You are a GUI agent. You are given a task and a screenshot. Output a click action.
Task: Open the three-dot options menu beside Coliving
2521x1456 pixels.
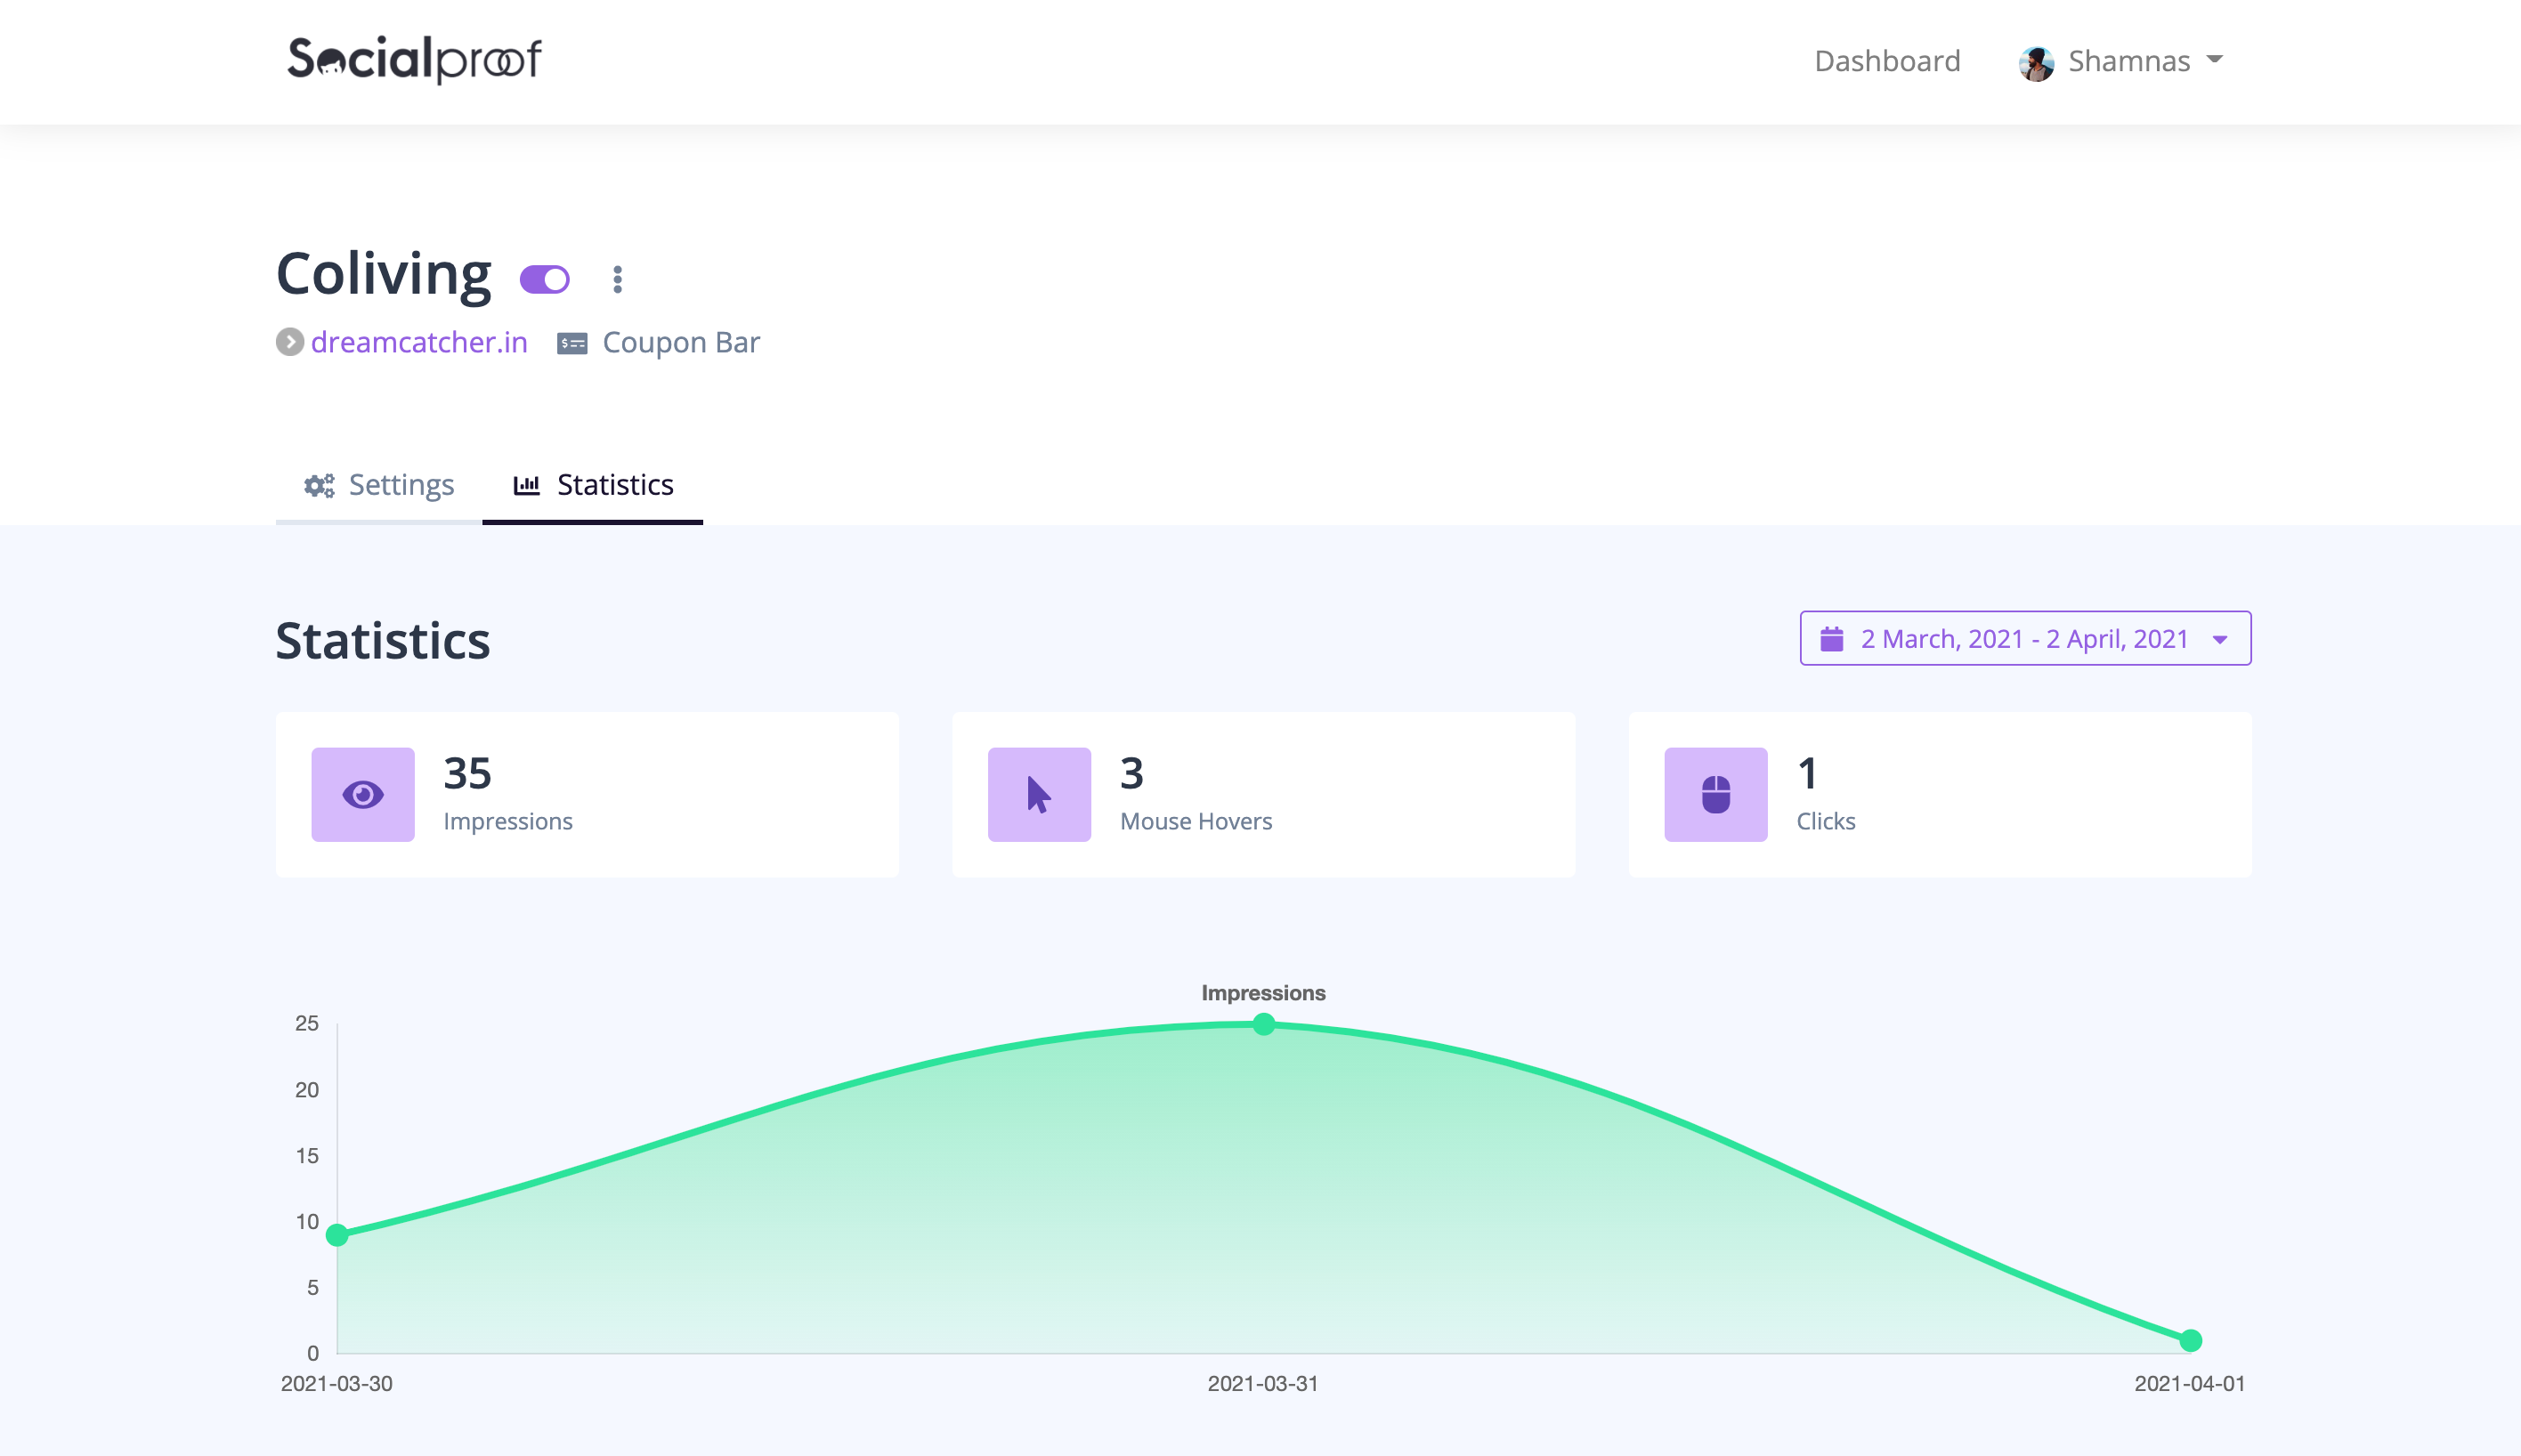[x=617, y=279]
